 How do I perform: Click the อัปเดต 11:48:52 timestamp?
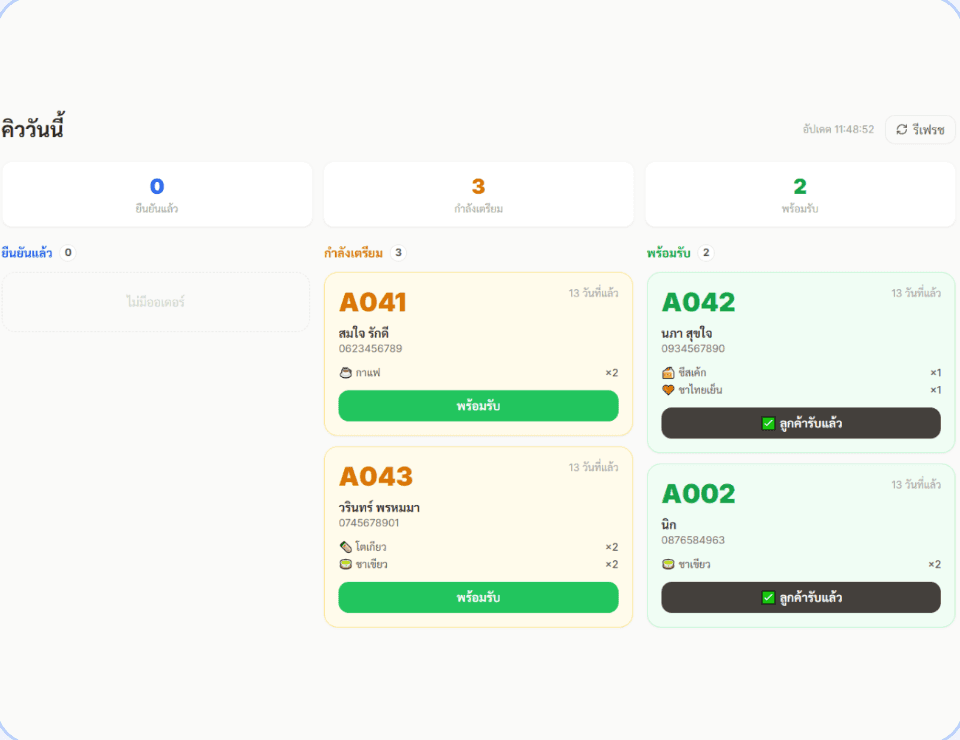tap(838, 130)
